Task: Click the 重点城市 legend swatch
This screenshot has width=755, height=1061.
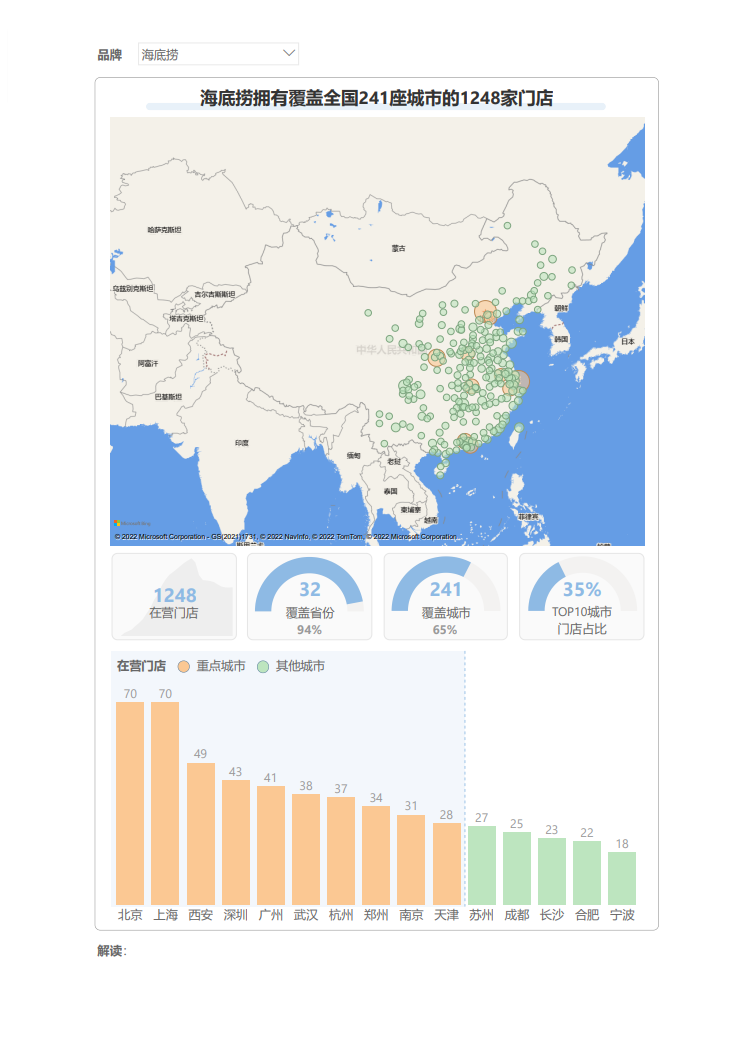Action: click(183, 667)
